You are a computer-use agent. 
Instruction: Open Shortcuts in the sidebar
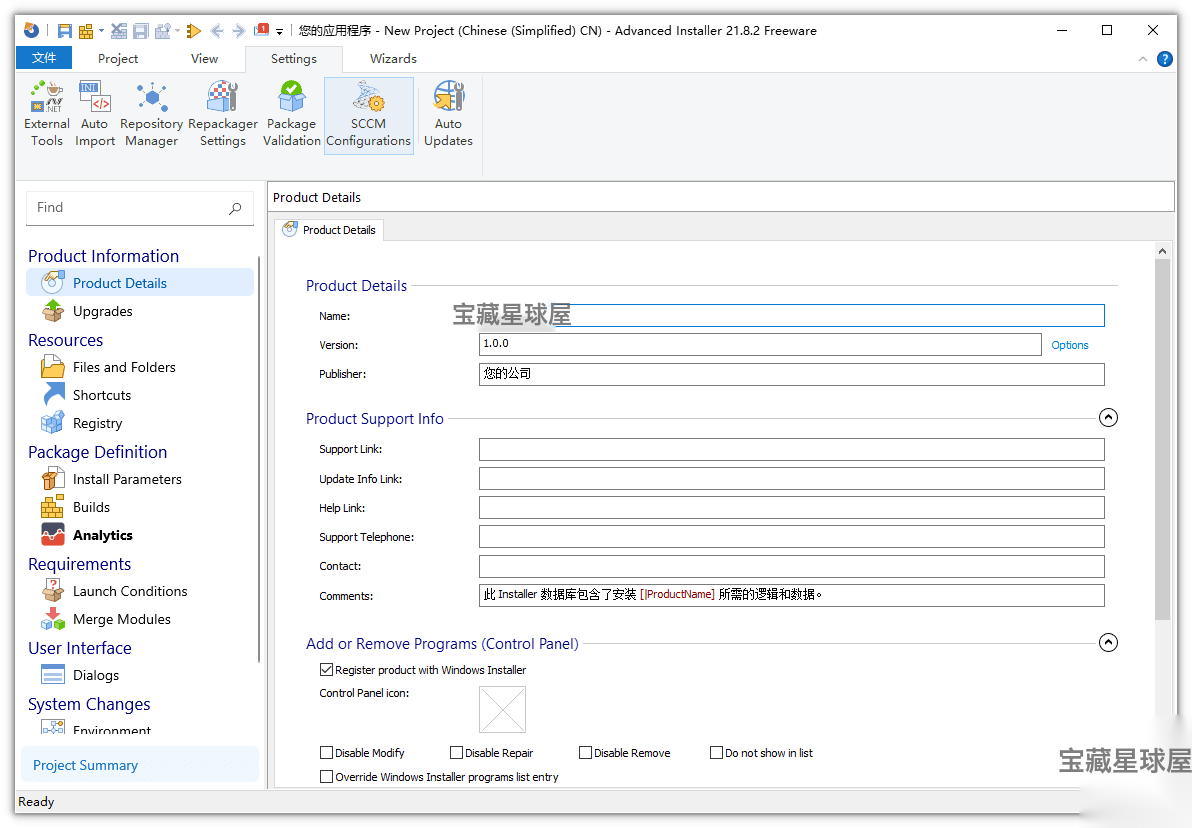tap(102, 395)
